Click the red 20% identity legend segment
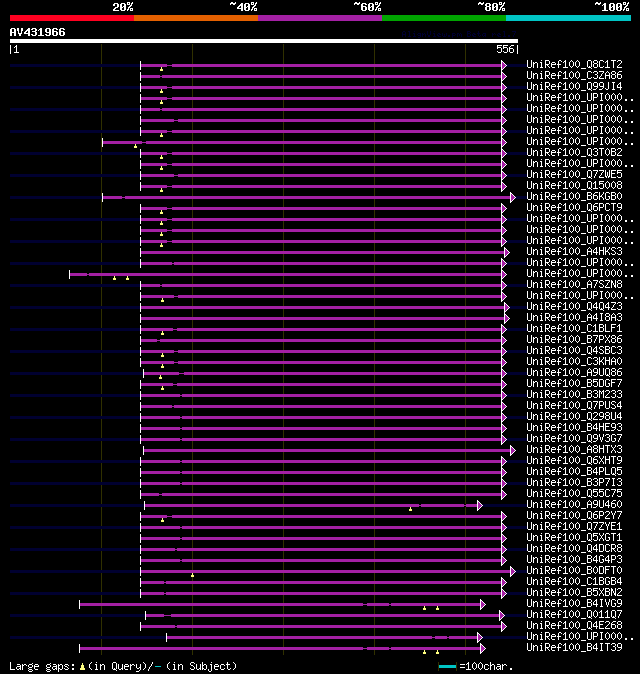The image size is (640, 674). point(72,18)
